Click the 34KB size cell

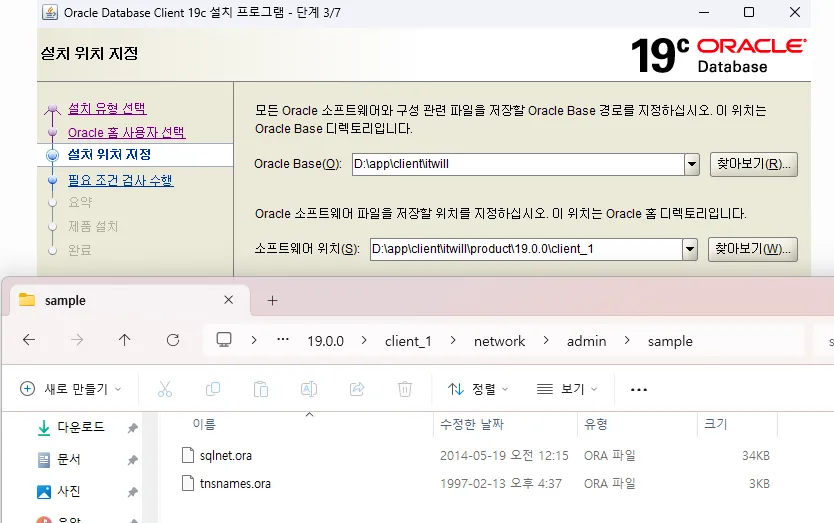coord(756,455)
